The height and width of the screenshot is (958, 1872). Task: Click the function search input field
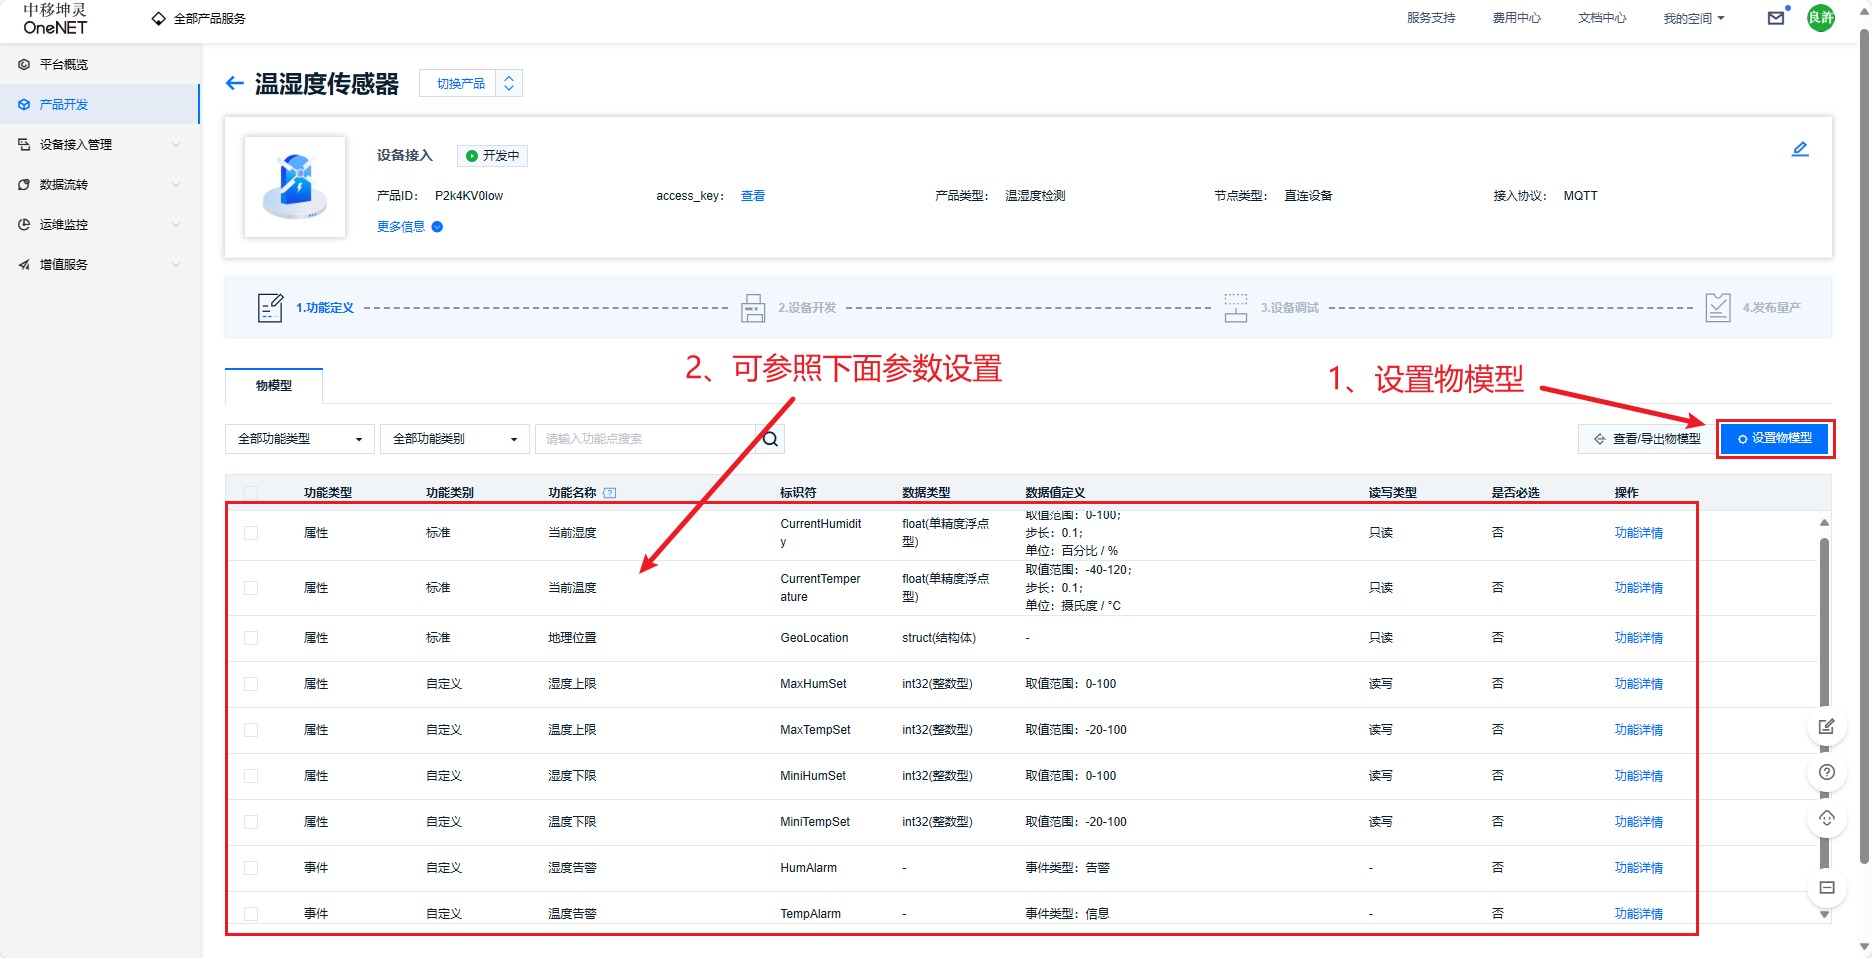coord(645,439)
